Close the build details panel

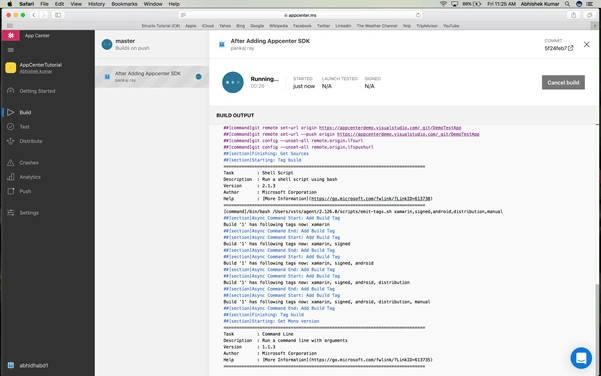pos(586,44)
